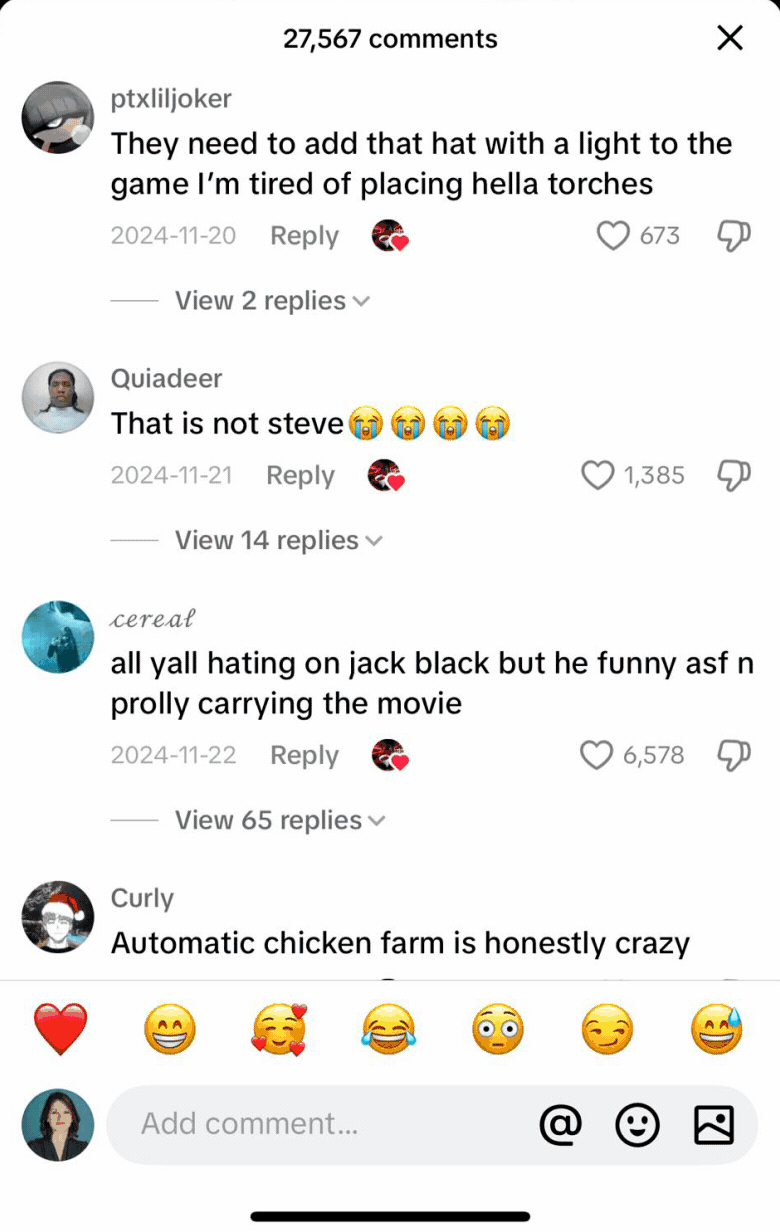Open emoji keyboard smiley icon

[637, 1125]
